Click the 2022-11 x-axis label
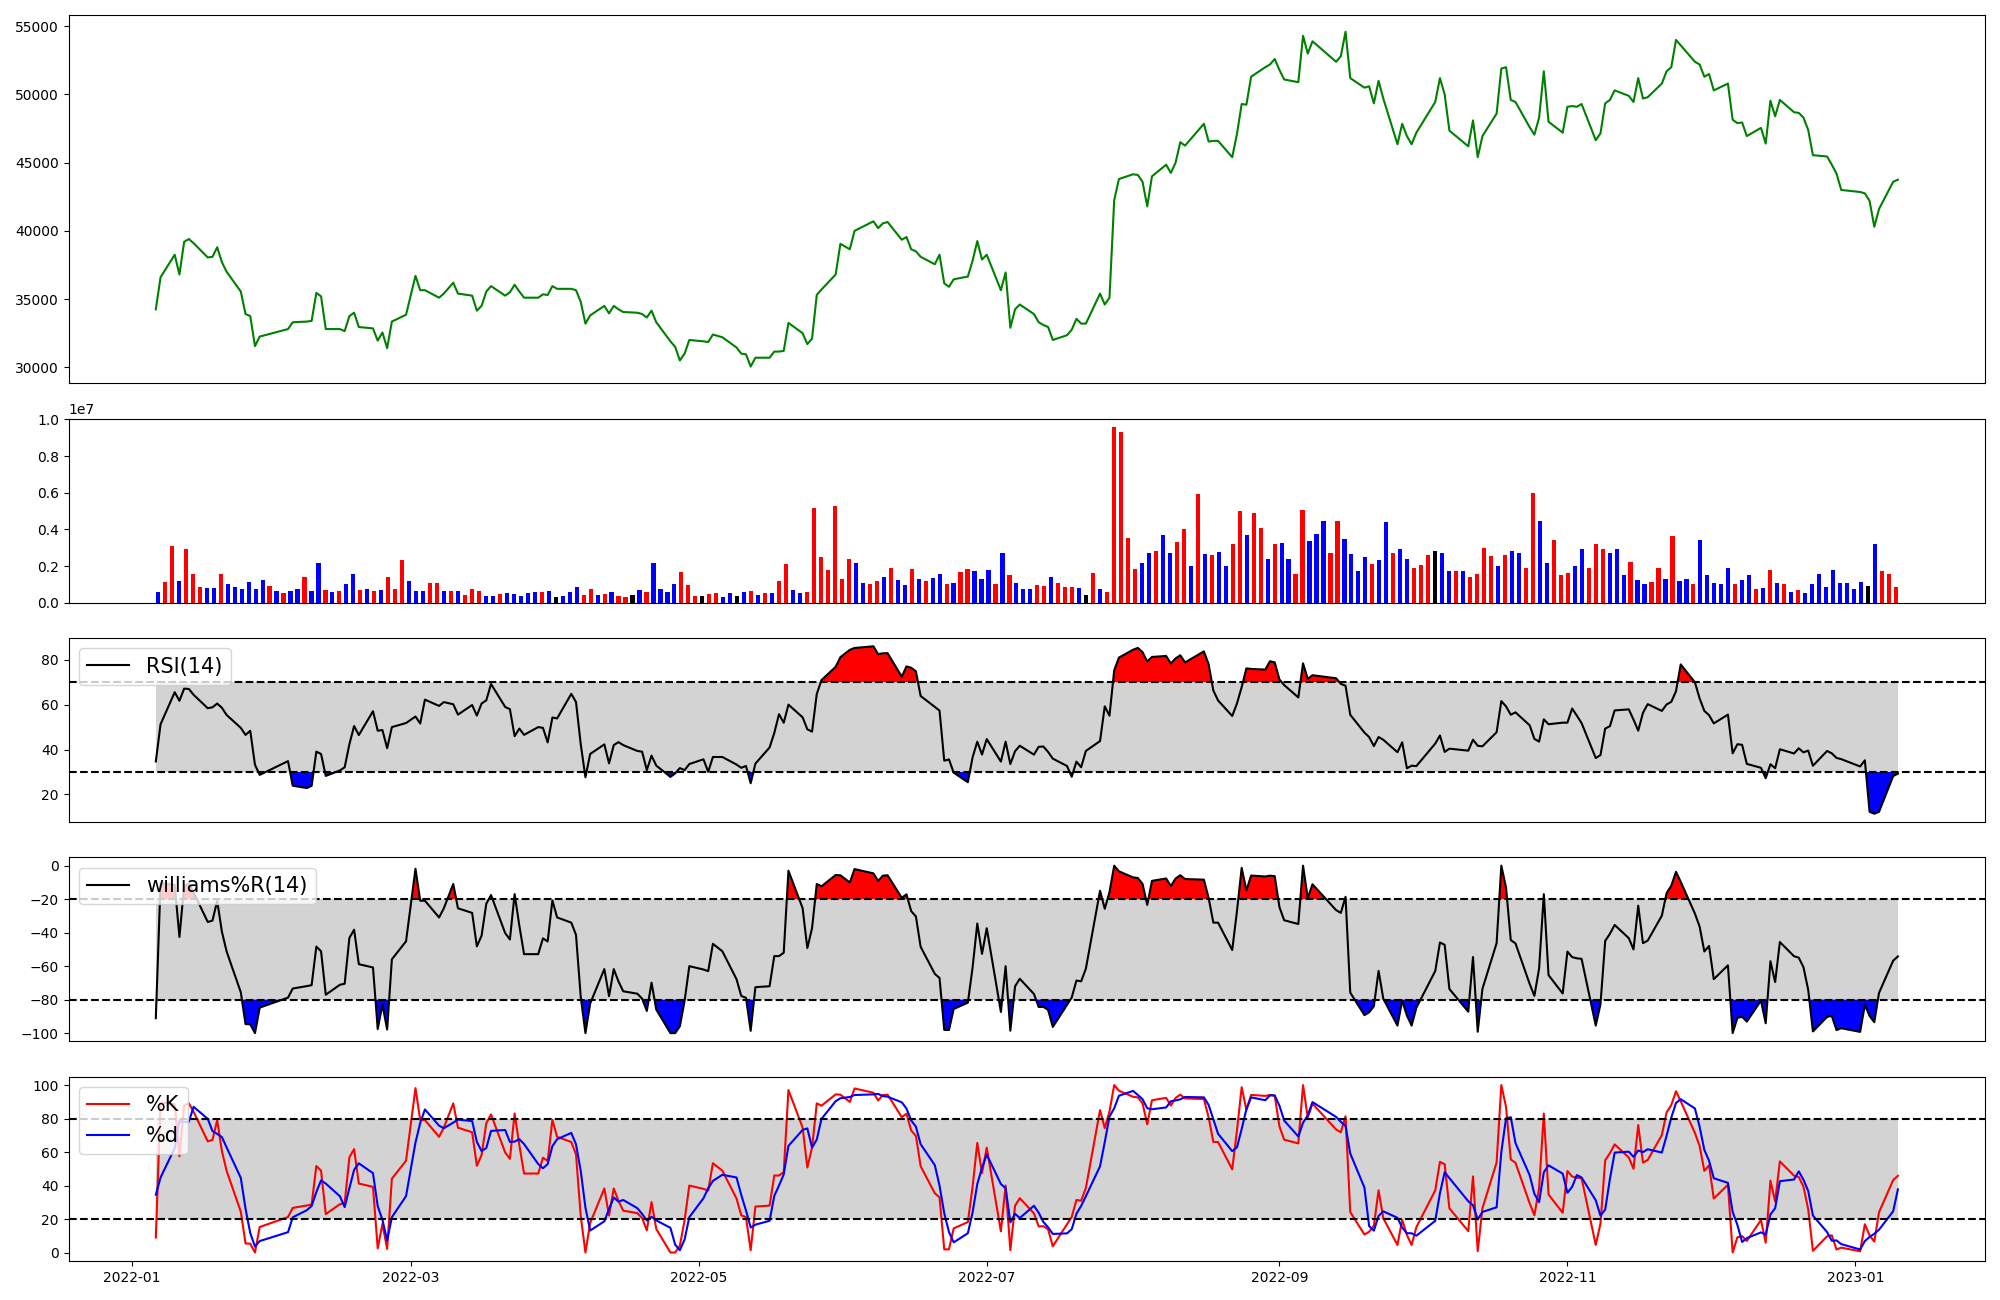Image resolution: width=2000 pixels, height=1300 pixels. point(1567,1277)
